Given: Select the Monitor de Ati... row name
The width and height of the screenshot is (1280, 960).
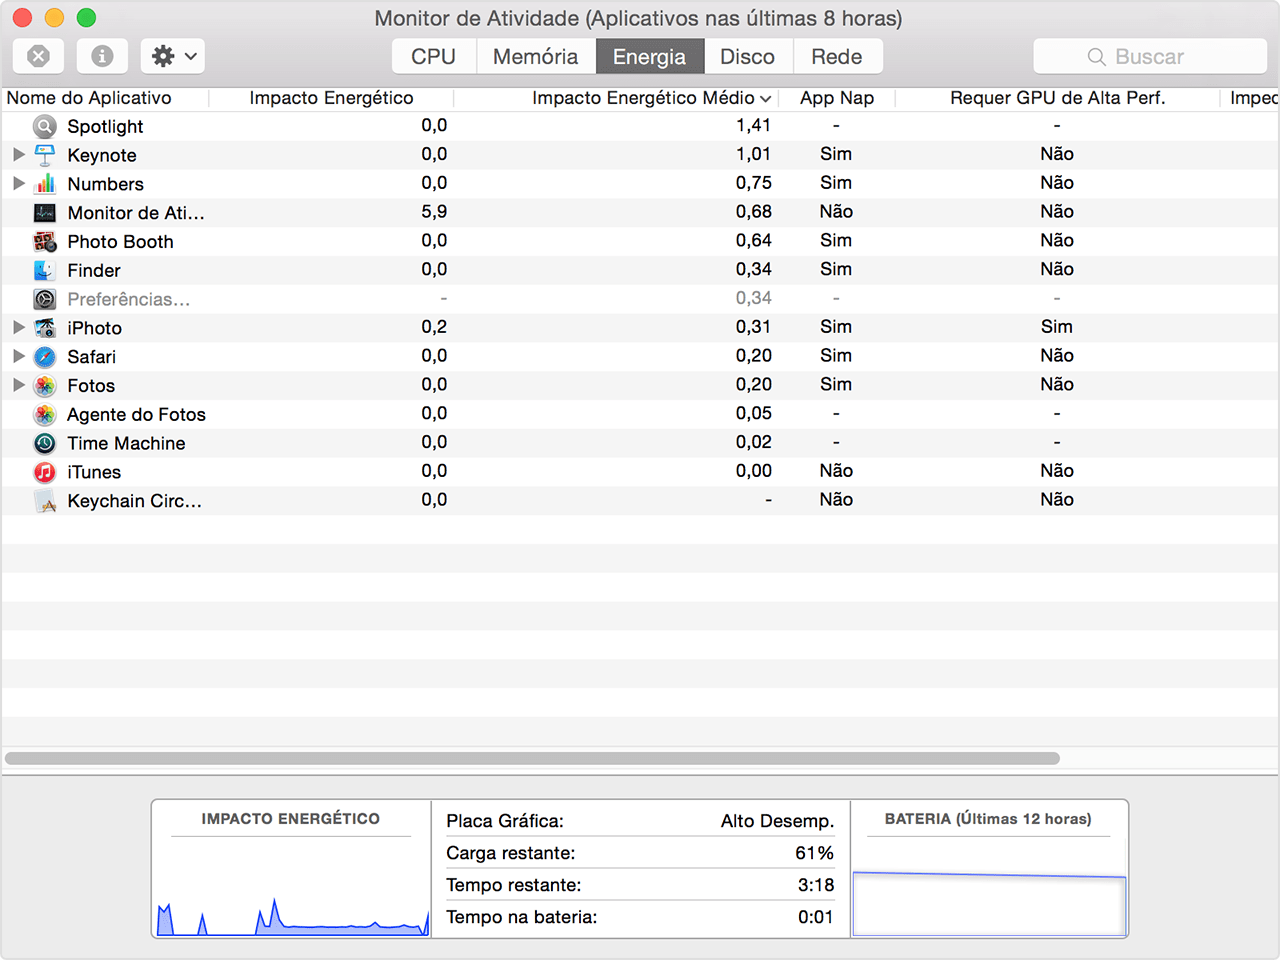Looking at the screenshot, I should 136,213.
